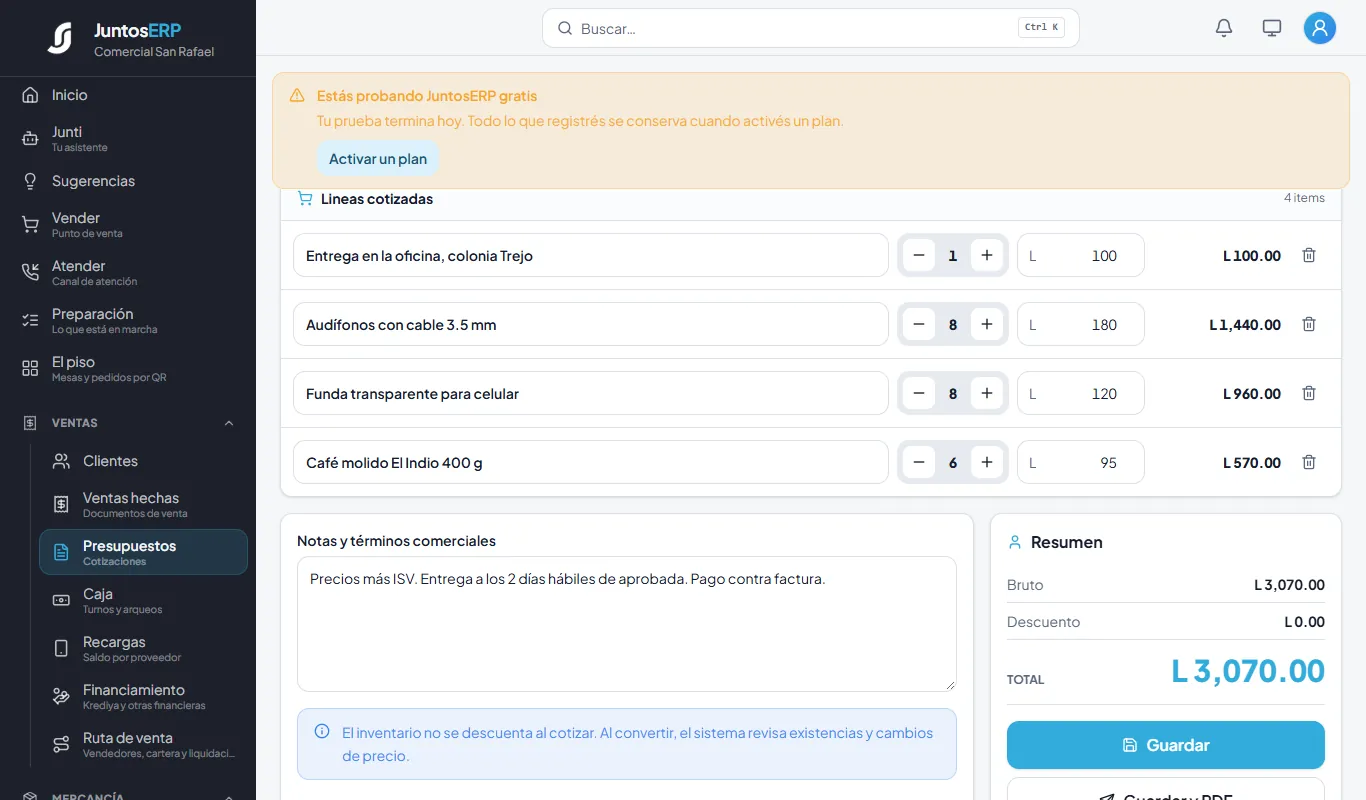Edit the price field showing 120

1081,393
